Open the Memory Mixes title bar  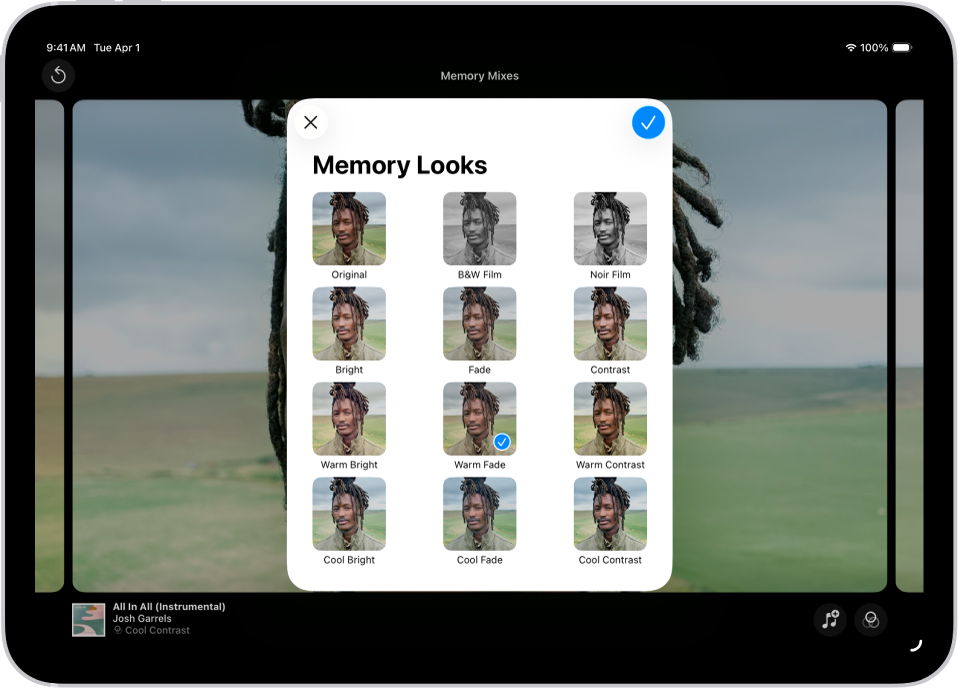[479, 76]
